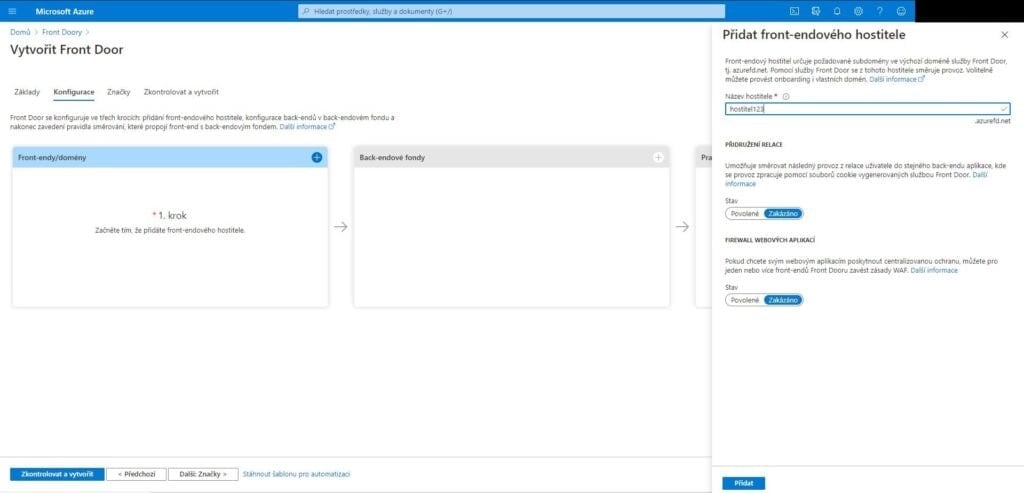Click the Další: Značky button
This screenshot has height=493, width=1024.
click(203, 474)
